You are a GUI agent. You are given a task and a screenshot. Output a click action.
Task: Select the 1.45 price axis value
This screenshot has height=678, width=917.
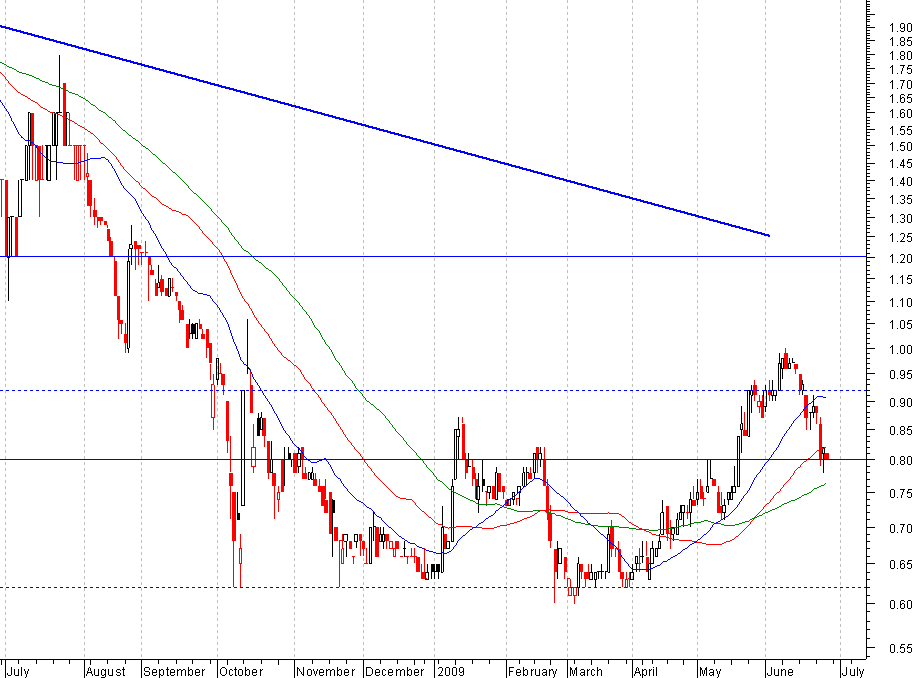(x=901, y=164)
